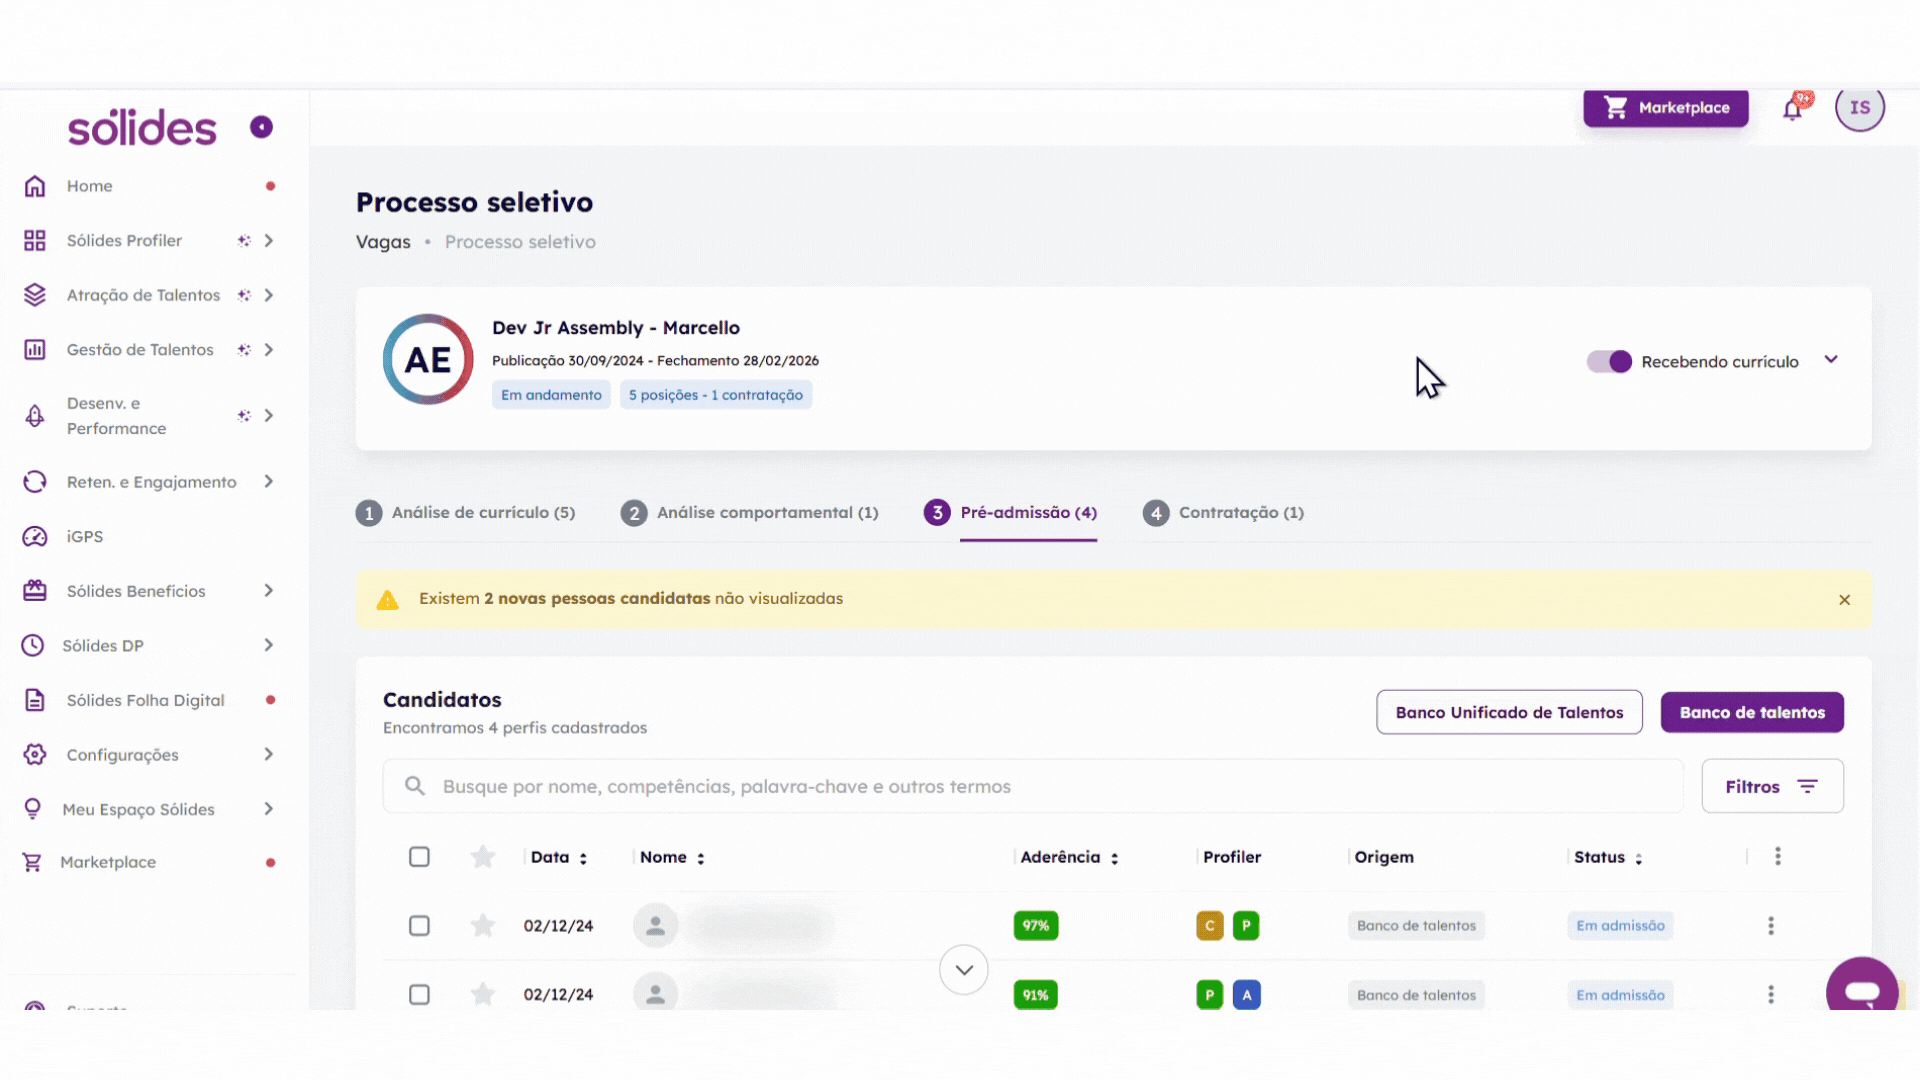The height and width of the screenshot is (1080, 1920).
Task: Click the Banco de talentos button
Action: 1752,713
